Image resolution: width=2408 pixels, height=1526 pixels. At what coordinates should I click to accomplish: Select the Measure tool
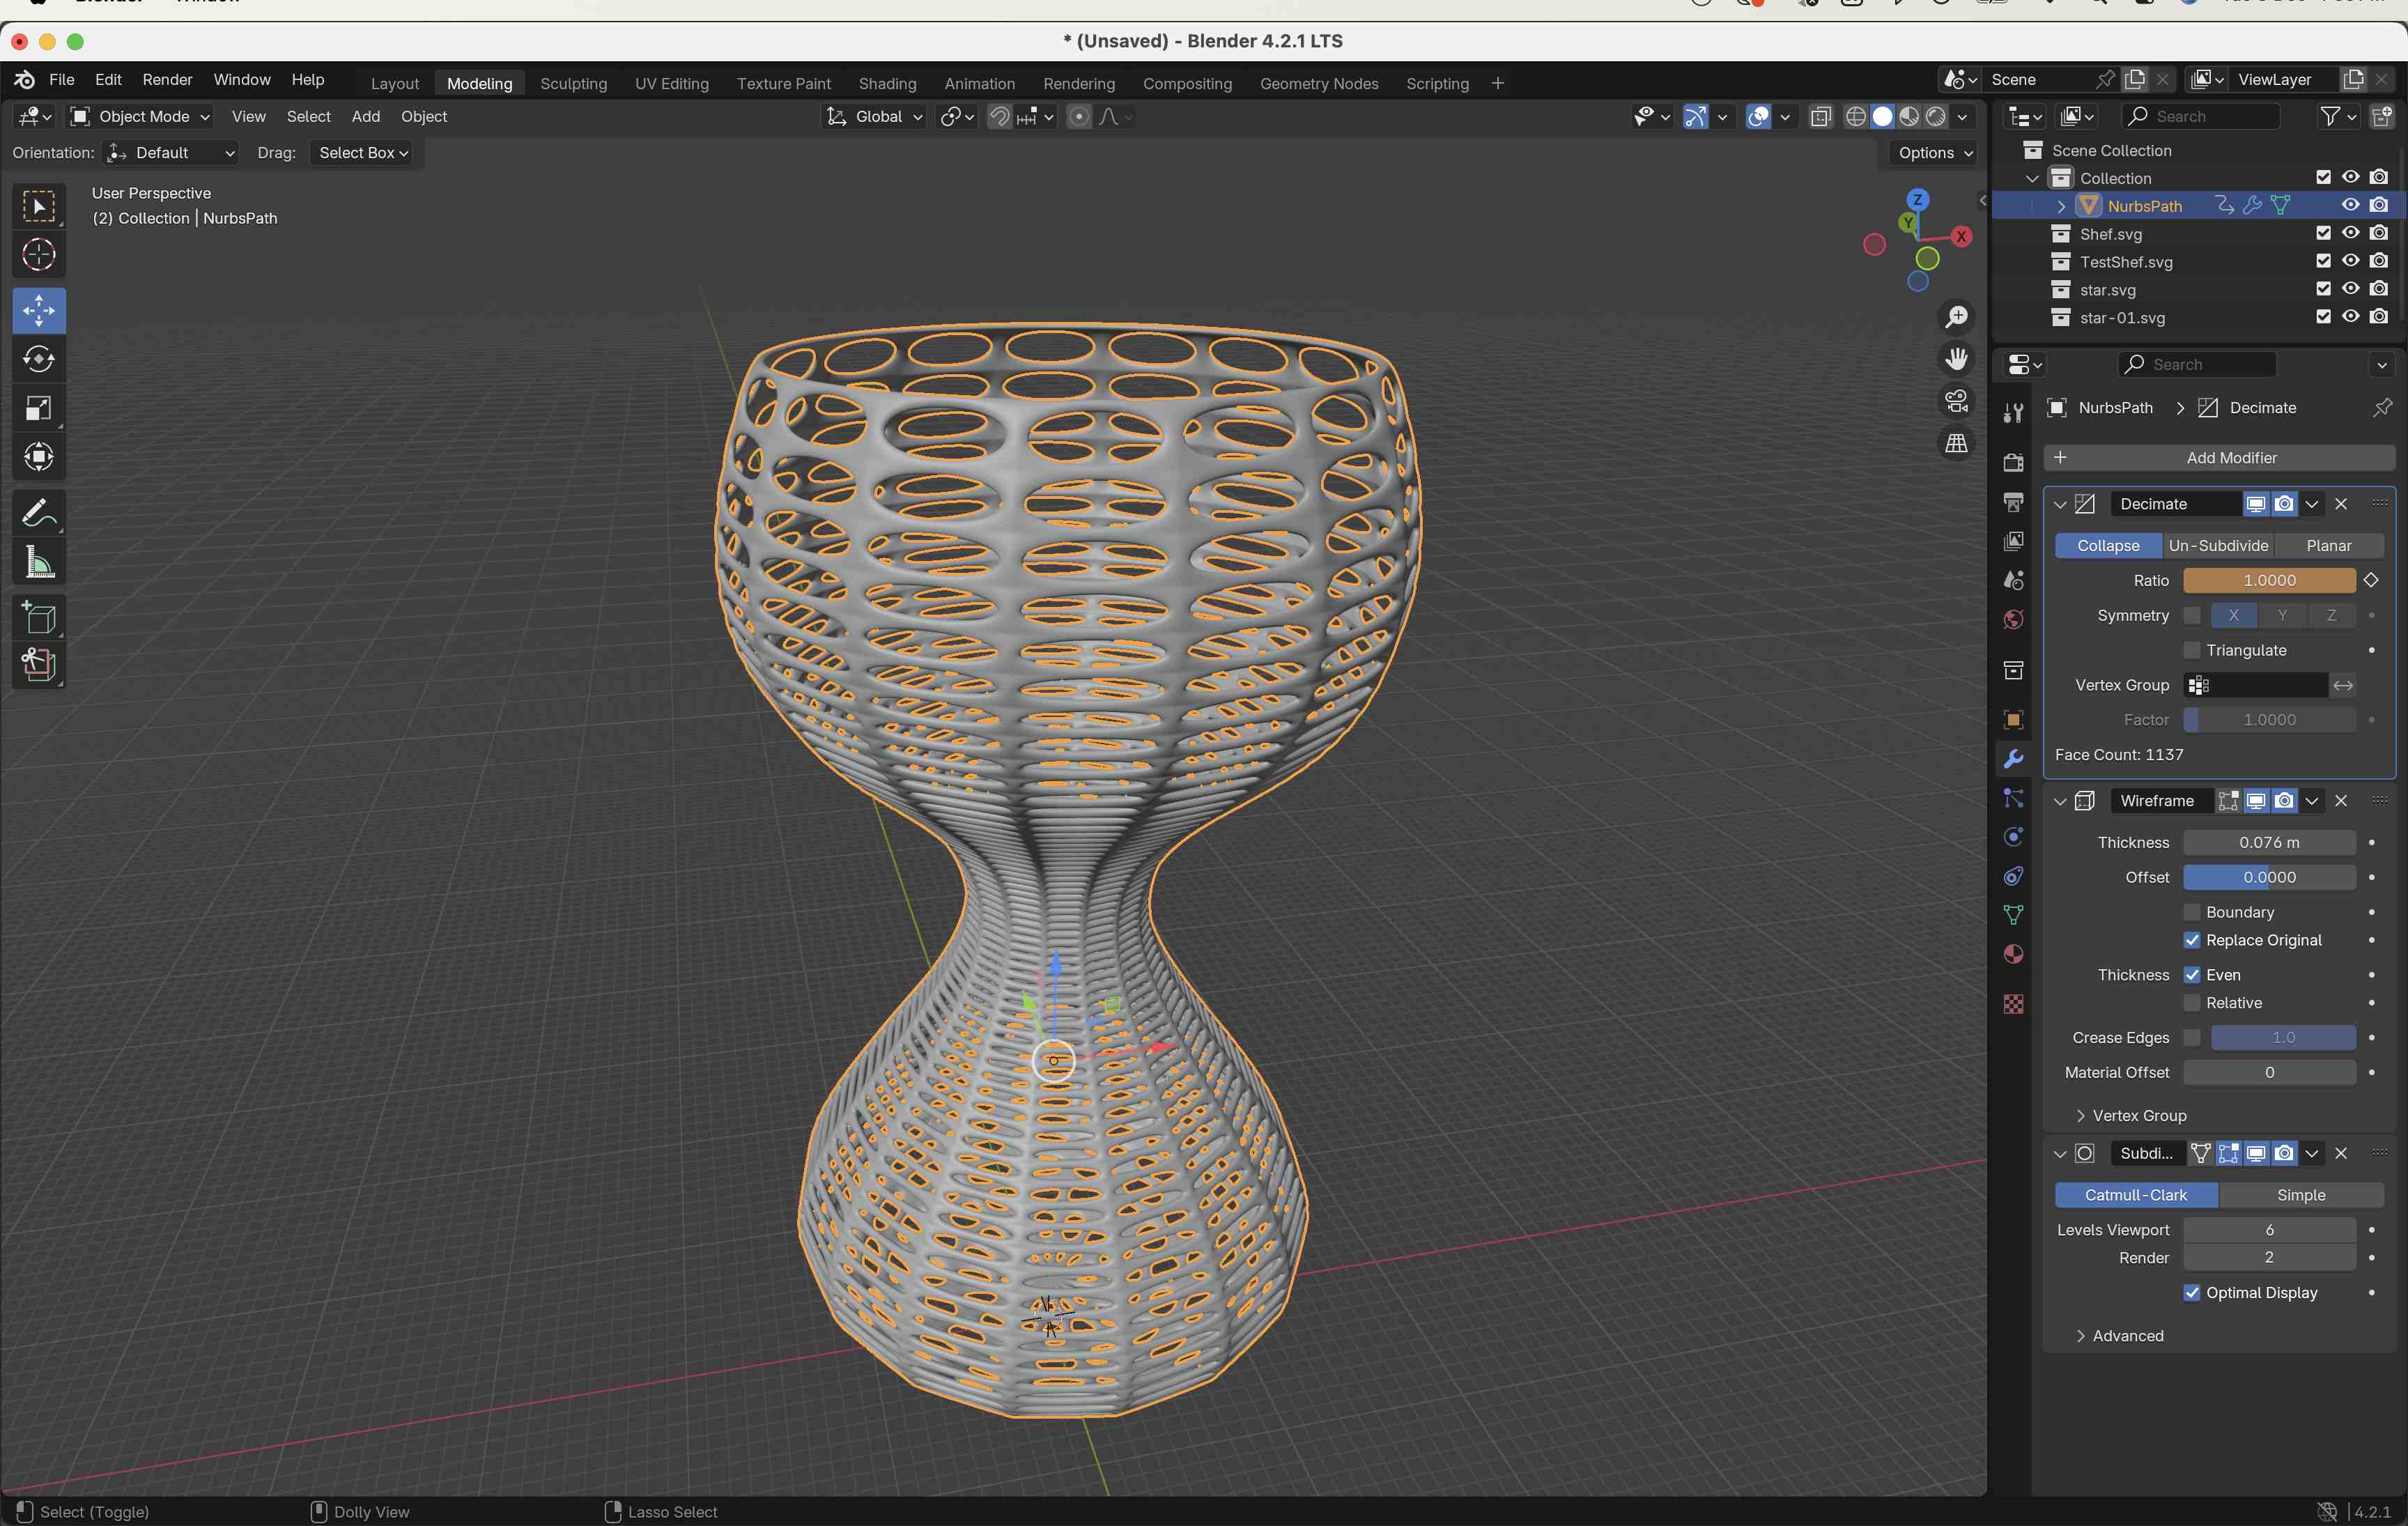tap(39, 563)
